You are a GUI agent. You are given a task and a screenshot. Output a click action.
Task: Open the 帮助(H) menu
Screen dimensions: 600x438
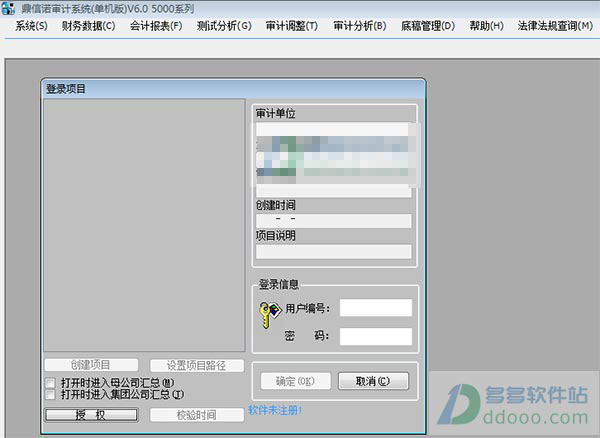click(486, 26)
